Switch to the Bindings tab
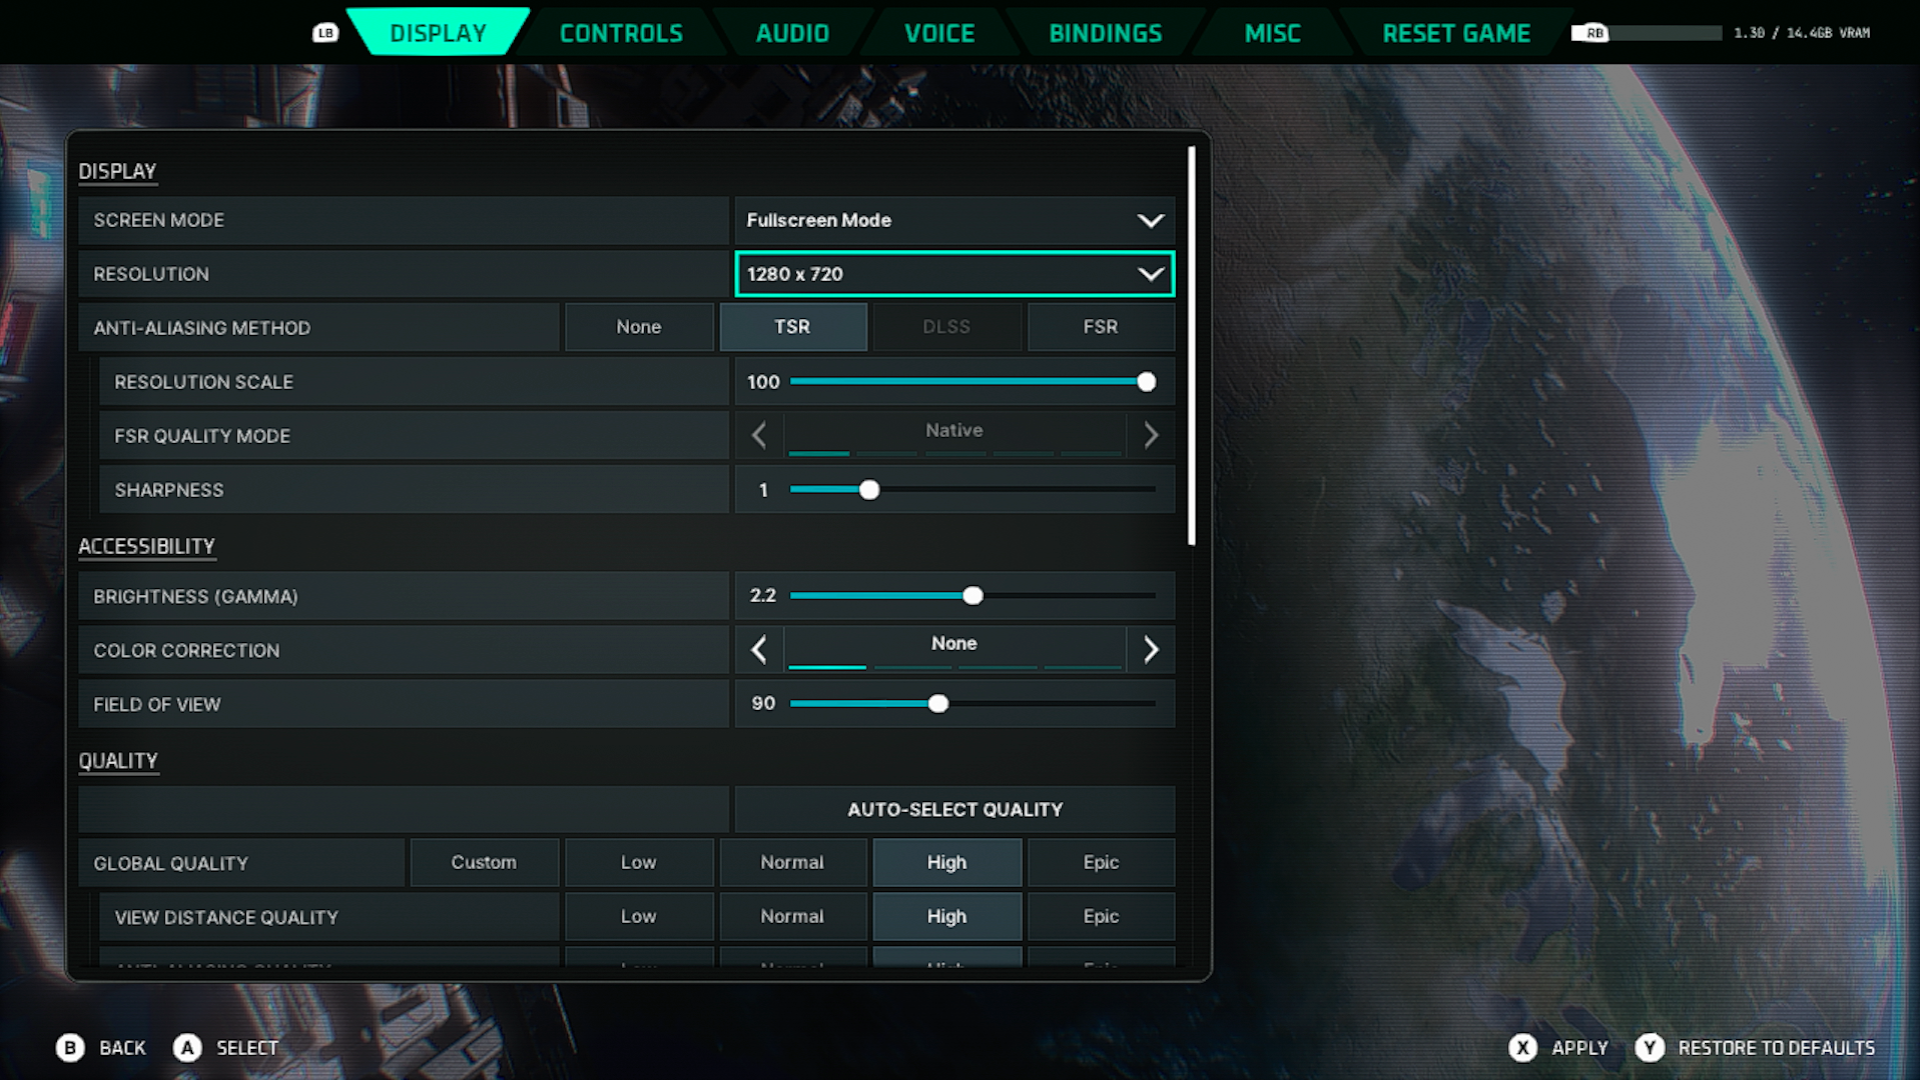The image size is (1920, 1080). coord(1104,32)
